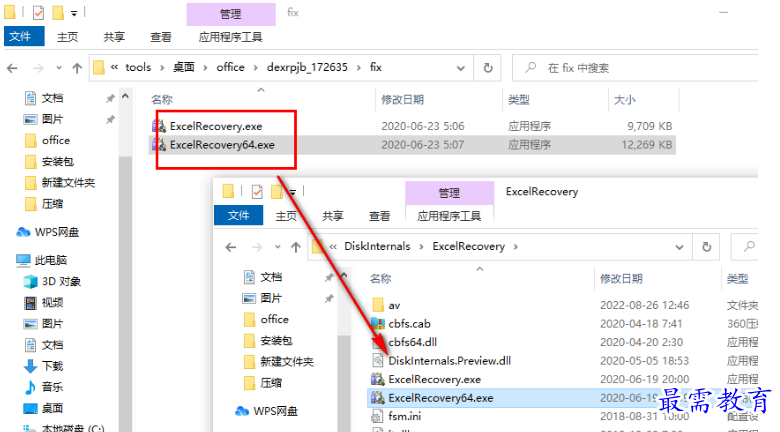
Task: Refresh the fix folder view
Action: click(x=488, y=68)
